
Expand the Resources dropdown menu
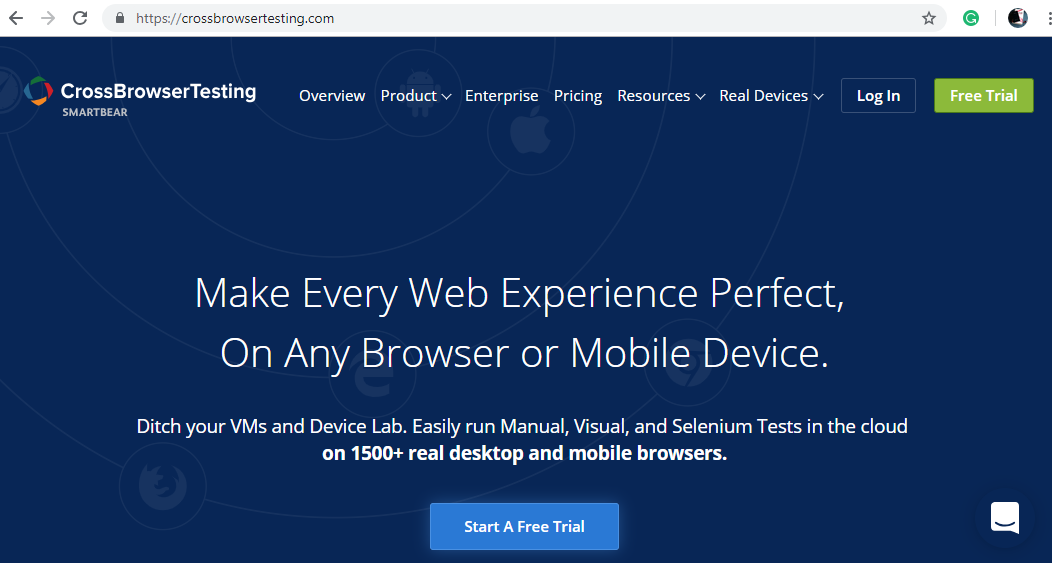[x=661, y=96]
